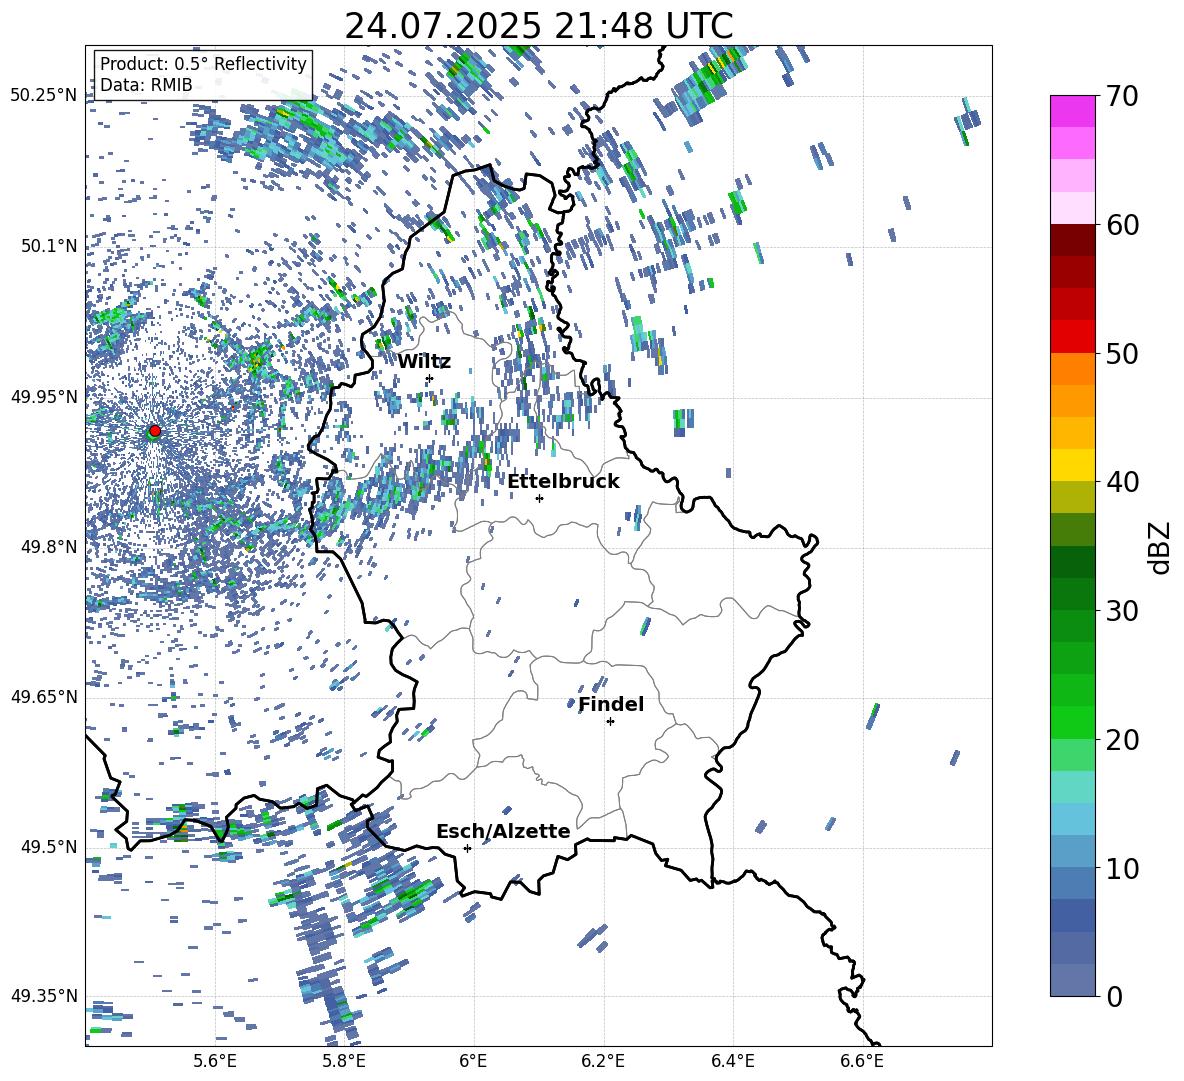Image resolution: width=1184 pixels, height=1081 pixels.
Task: Click the 10 tick on colorbar
Action: [1121, 868]
